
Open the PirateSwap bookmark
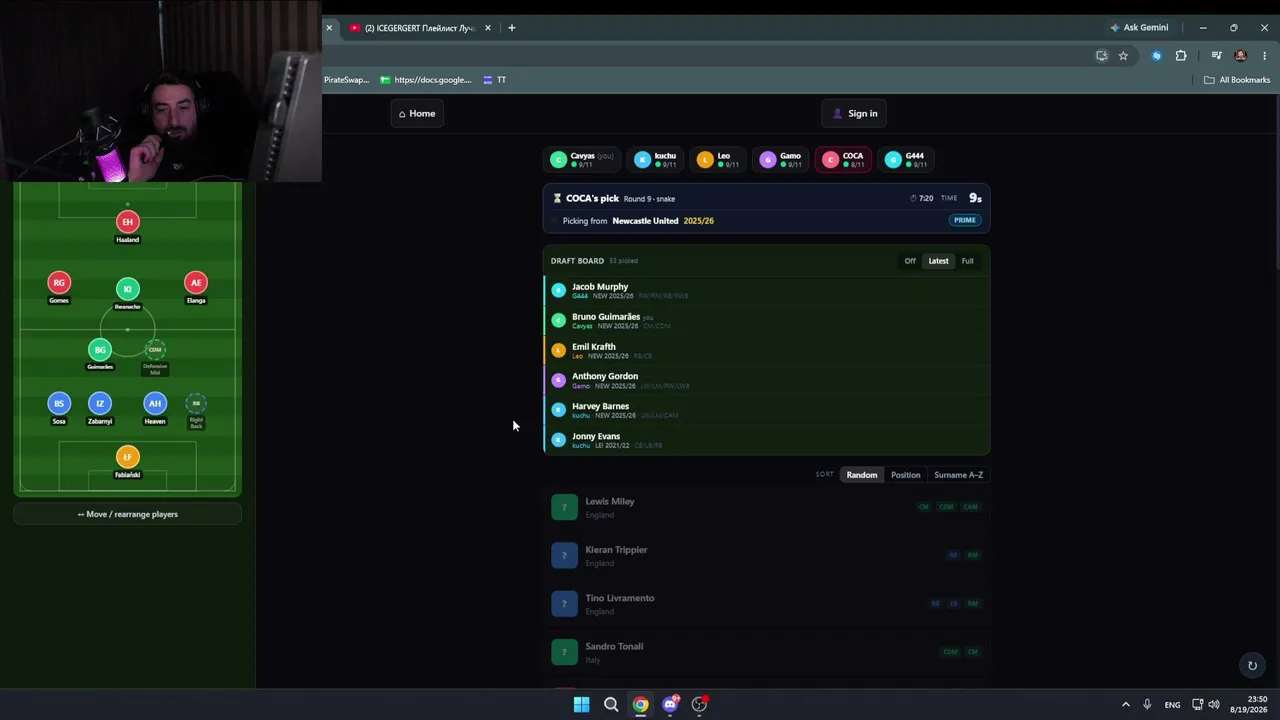click(x=346, y=80)
